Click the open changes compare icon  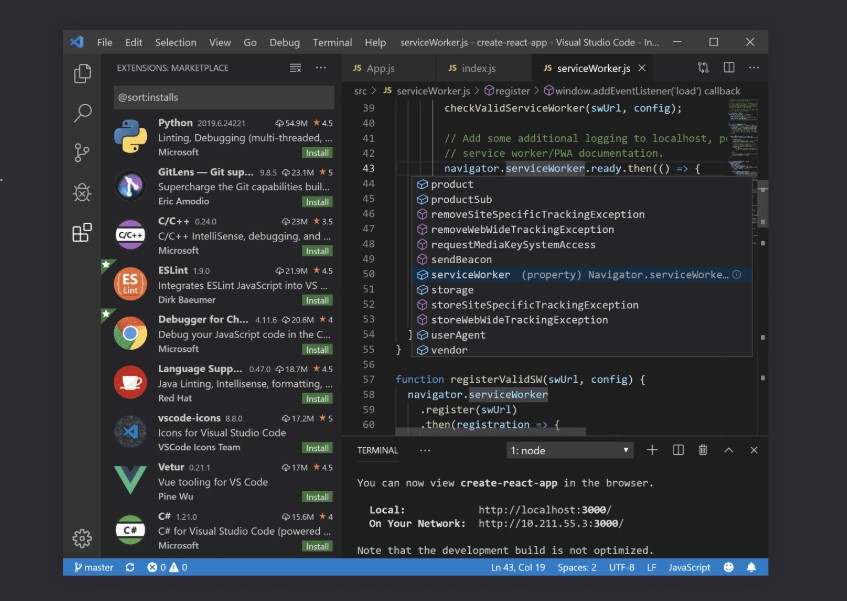(x=703, y=67)
